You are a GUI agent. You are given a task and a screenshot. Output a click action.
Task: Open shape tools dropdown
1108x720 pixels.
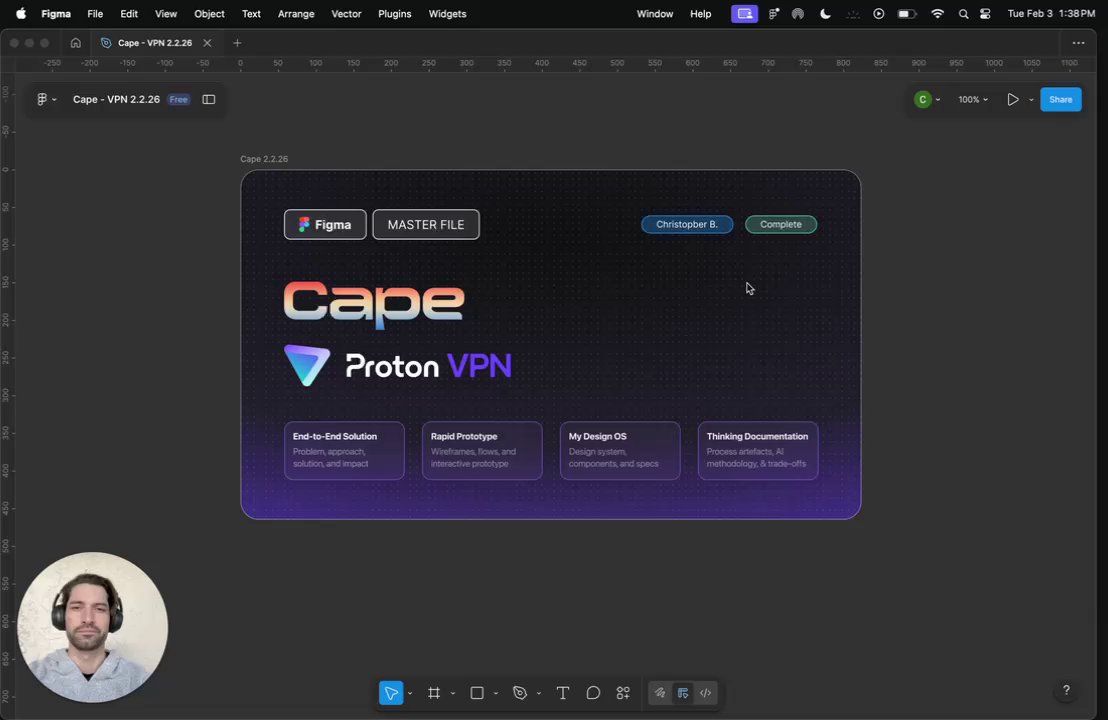[496, 694]
